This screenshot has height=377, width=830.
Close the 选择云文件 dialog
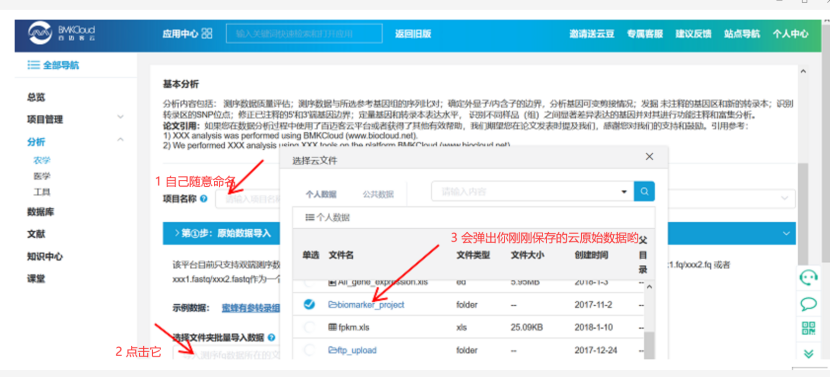point(649,156)
